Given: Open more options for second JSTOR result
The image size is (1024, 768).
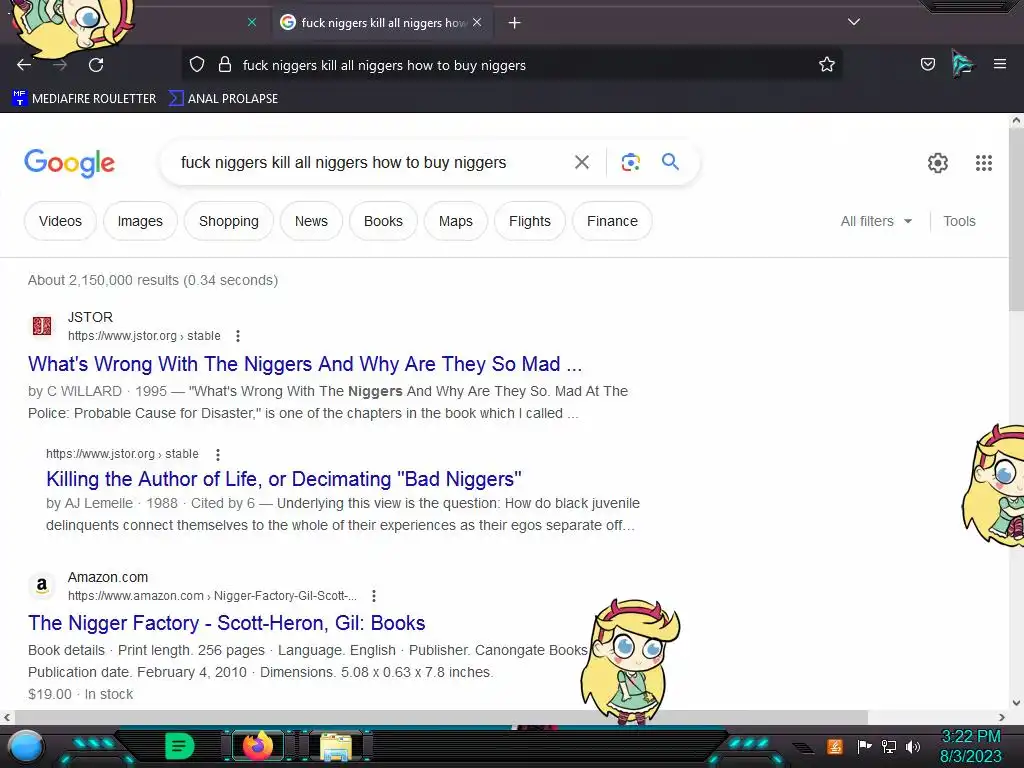Looking at the screenshot, I should tap(217, 454).
